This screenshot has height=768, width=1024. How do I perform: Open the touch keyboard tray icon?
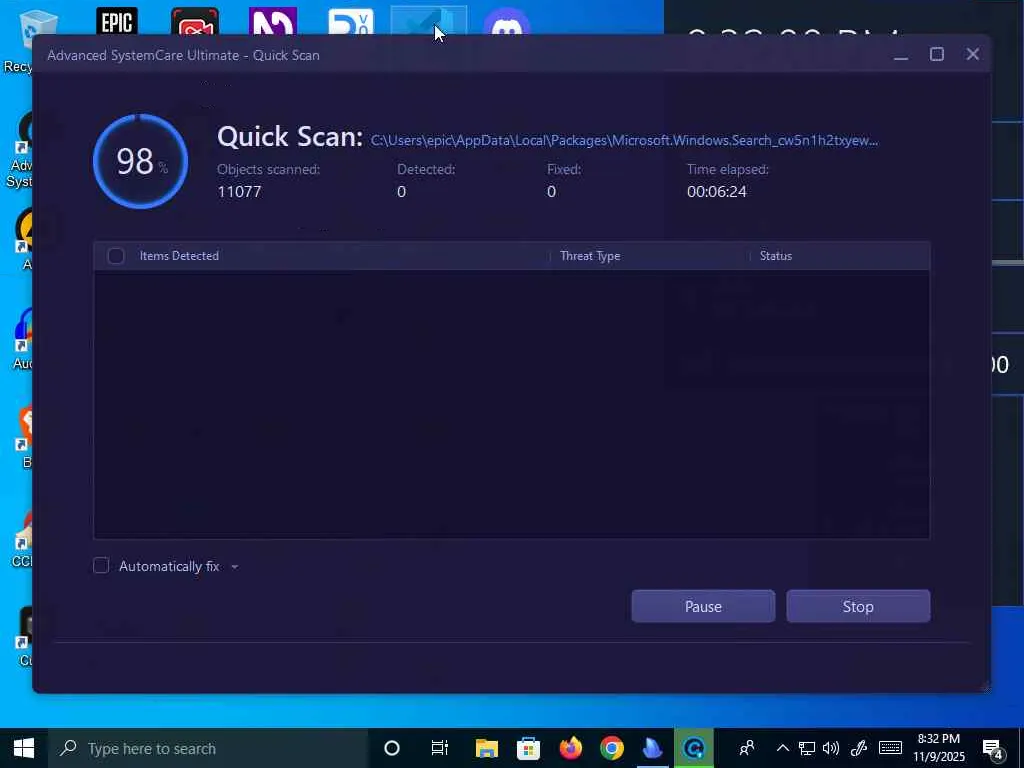890,748
